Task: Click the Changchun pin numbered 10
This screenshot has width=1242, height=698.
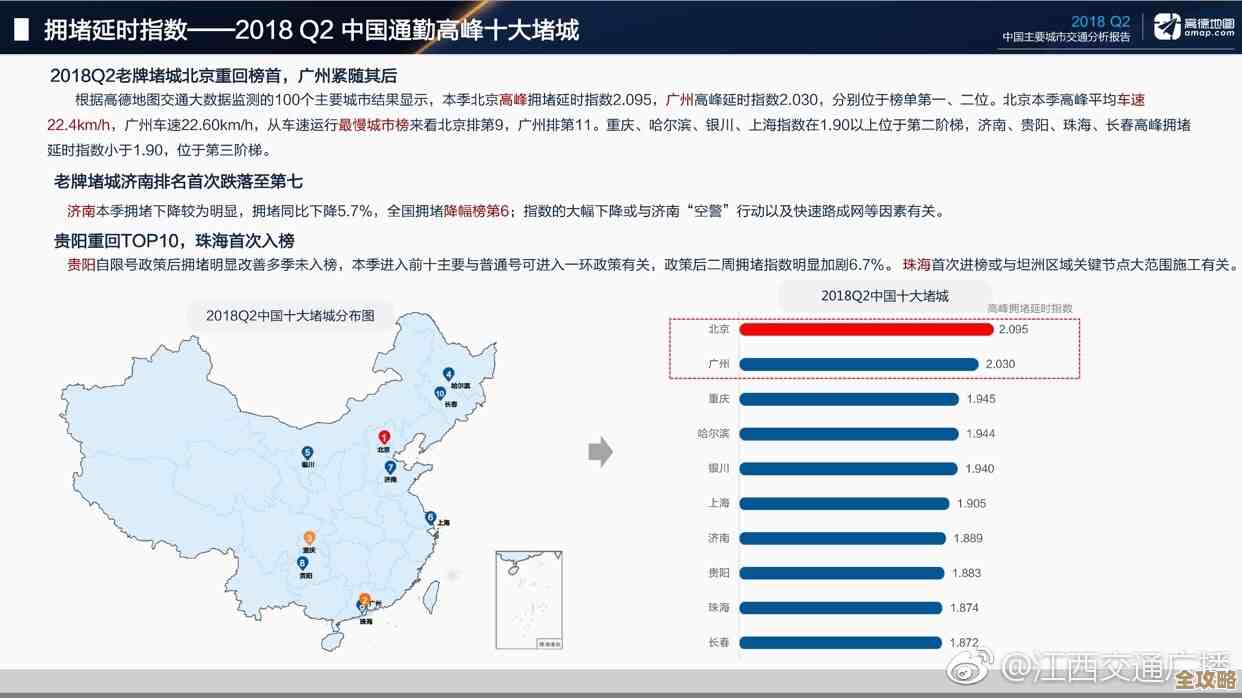Action: (x=439, y=393)
